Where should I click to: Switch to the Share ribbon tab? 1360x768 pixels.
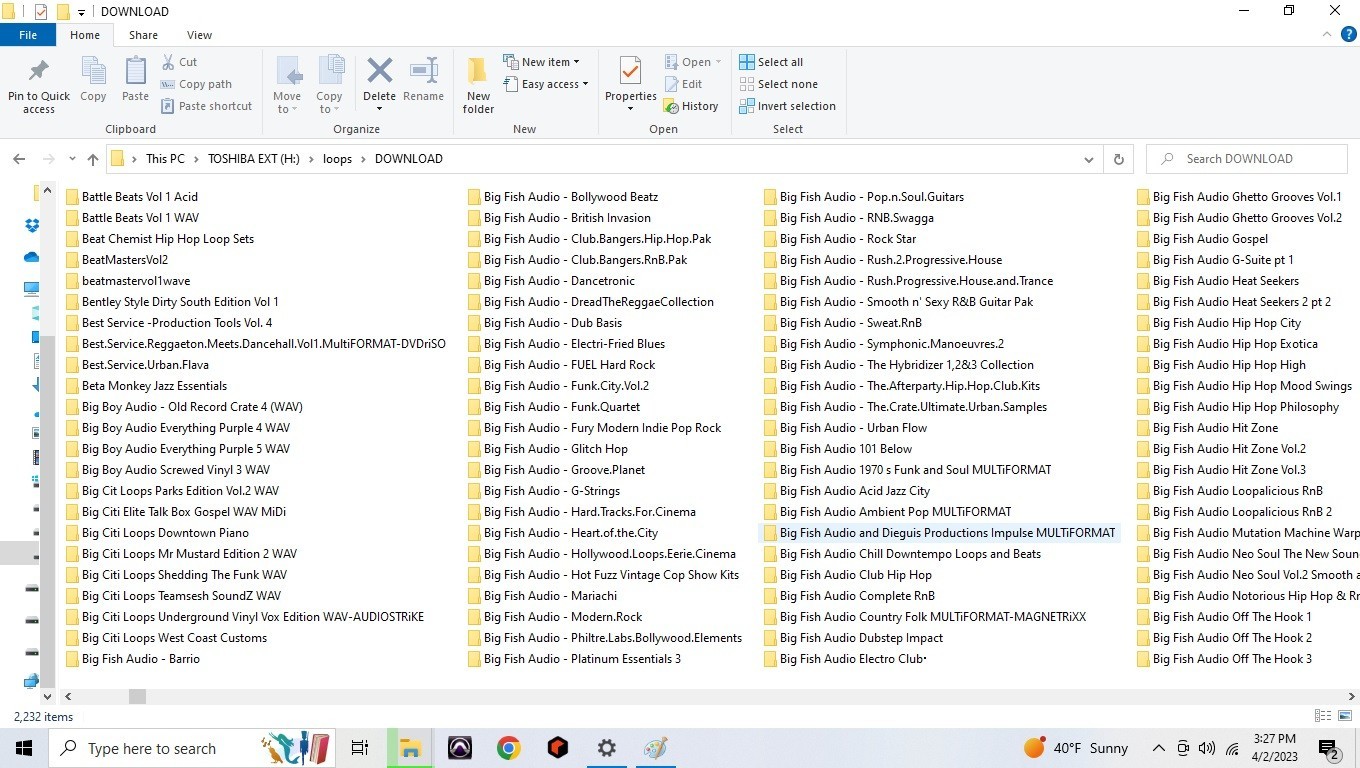[x=143, y=35]
